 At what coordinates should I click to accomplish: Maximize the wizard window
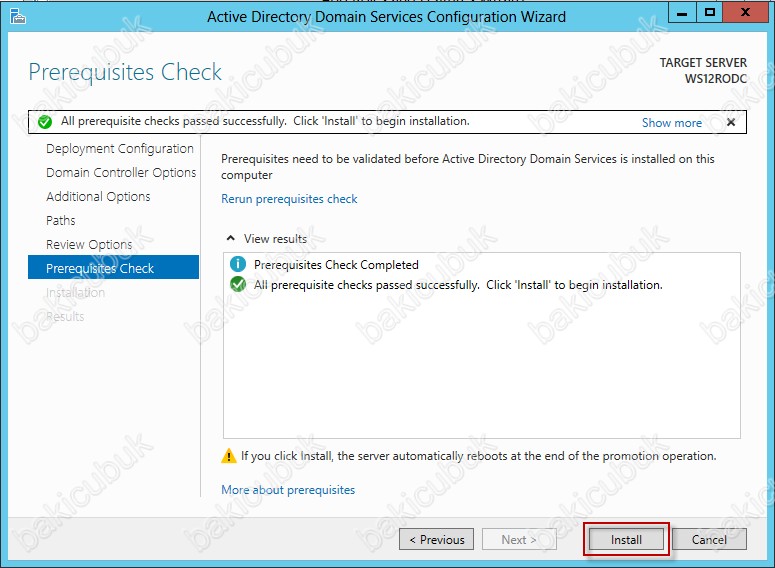point(710,13)
